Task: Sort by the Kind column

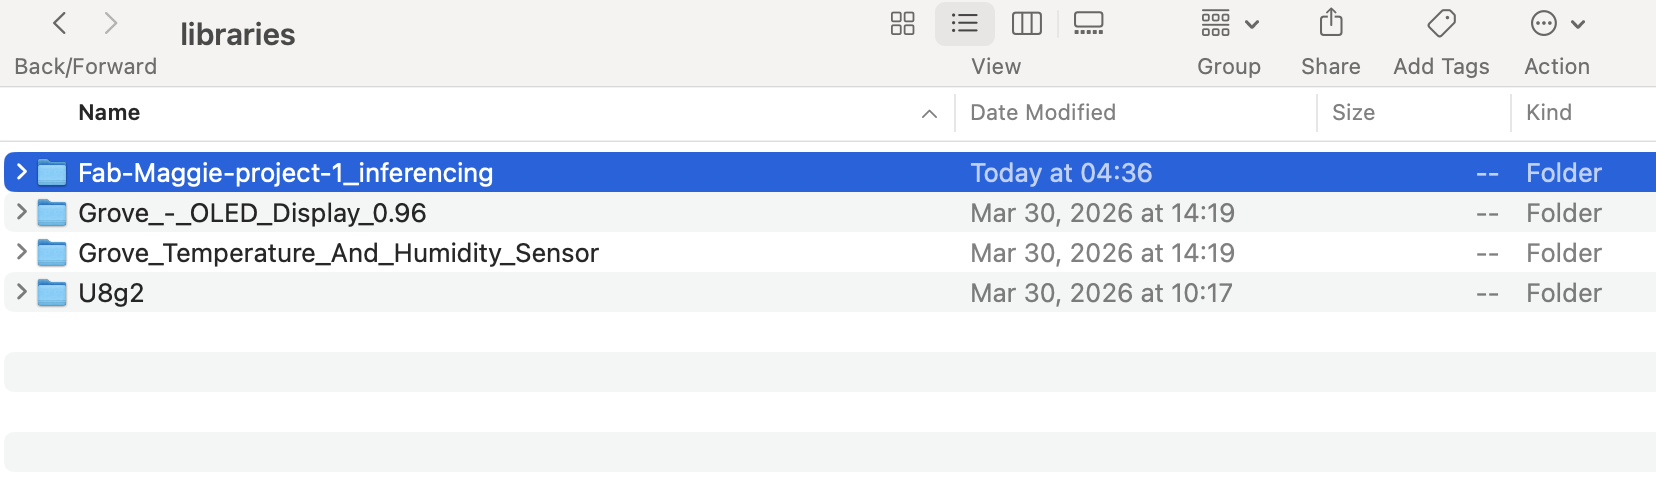Action: tap(1549, 113)
